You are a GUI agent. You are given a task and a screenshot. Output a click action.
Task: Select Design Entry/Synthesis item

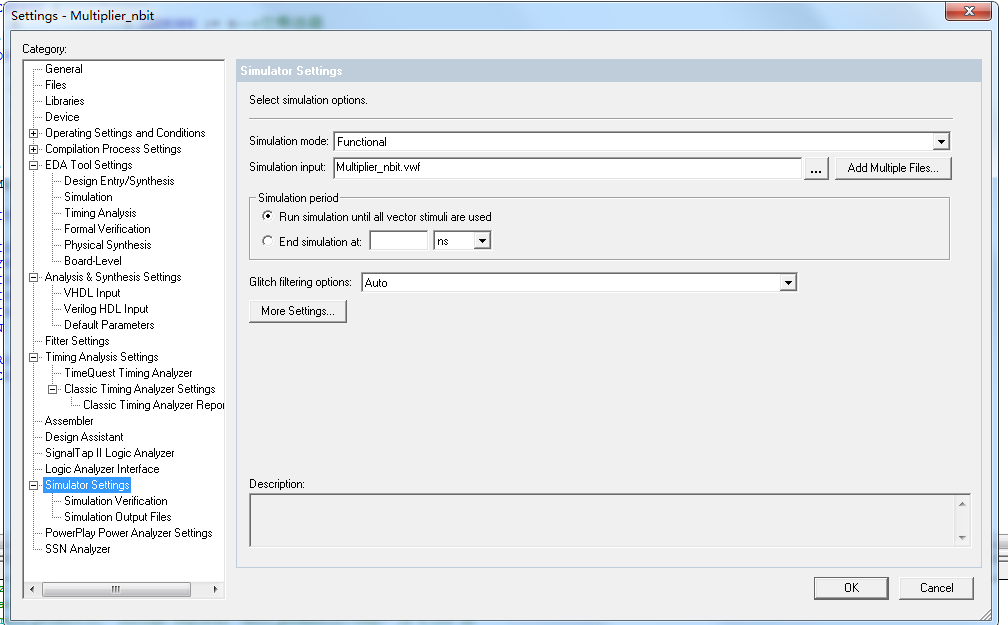(119, 181)
